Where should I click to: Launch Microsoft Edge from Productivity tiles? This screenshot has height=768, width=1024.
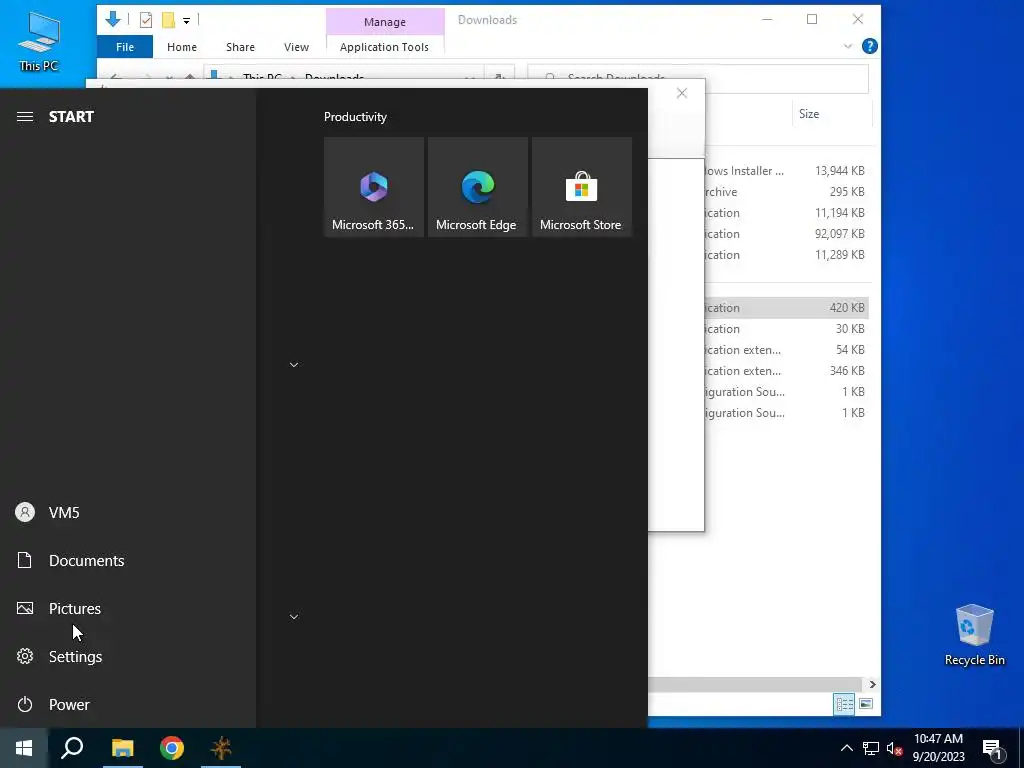point(477,187)
